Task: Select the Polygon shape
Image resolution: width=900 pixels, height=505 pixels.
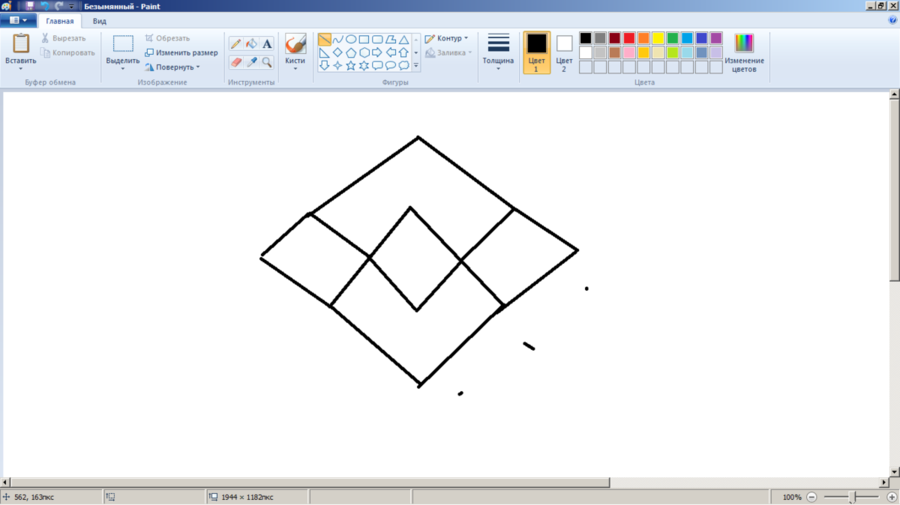Action: tap(390, 40)
